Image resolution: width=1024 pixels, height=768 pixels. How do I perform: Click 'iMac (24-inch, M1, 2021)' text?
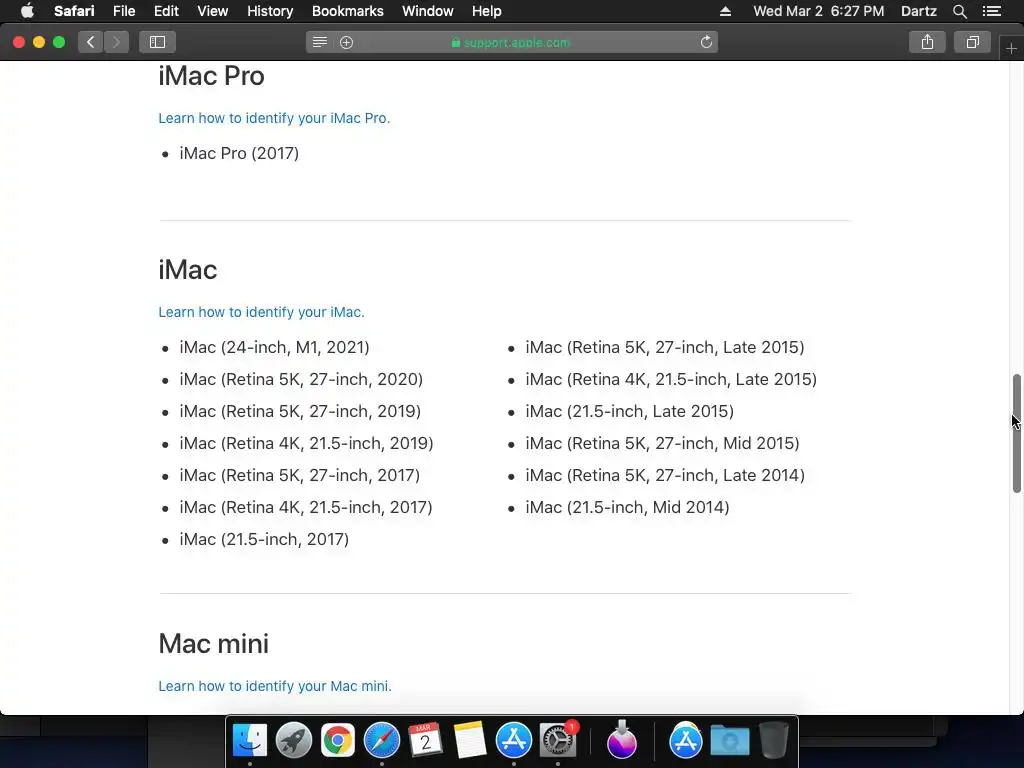pyautogui.click(x=274, y=347)
